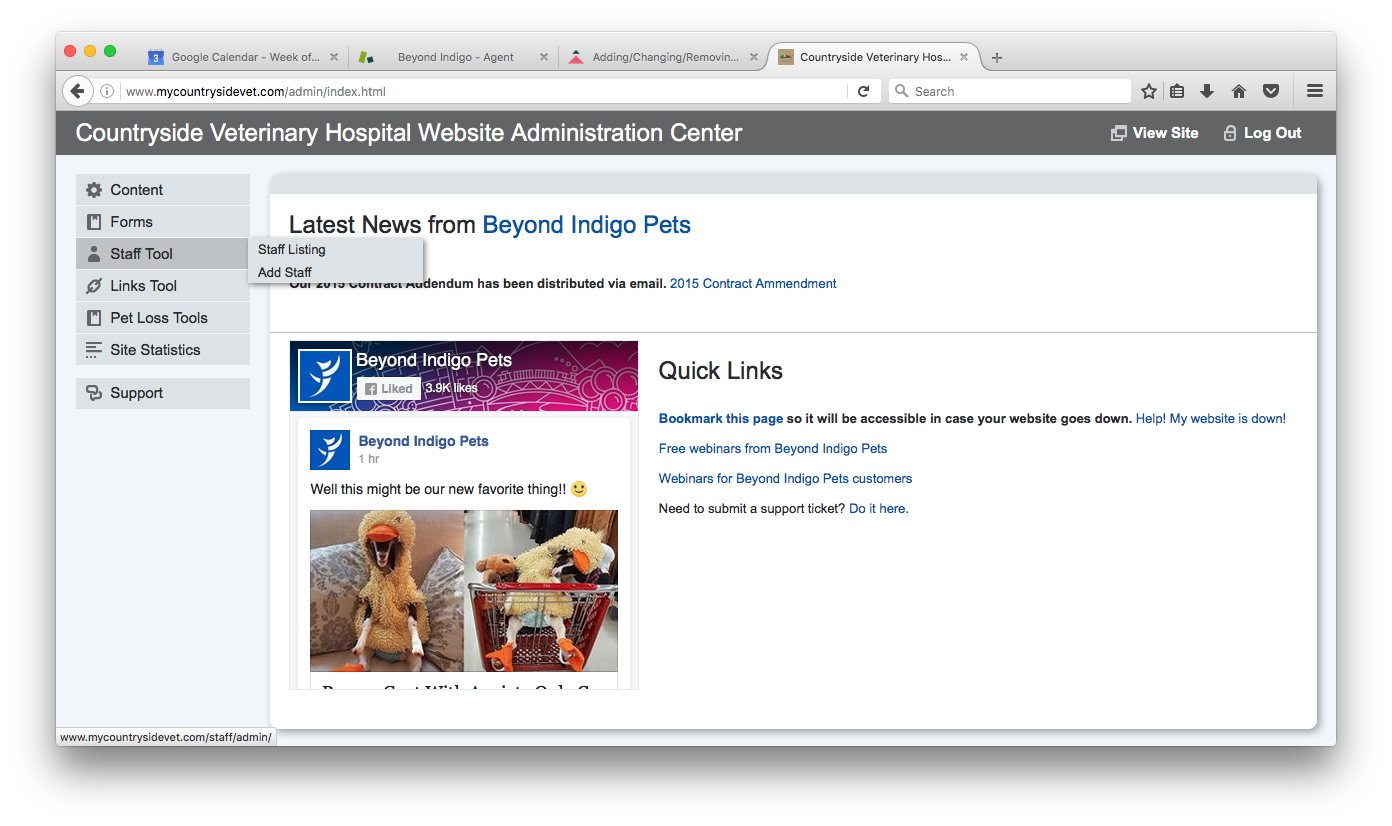Click the Pet Loss Tools icon

(94, 318)
